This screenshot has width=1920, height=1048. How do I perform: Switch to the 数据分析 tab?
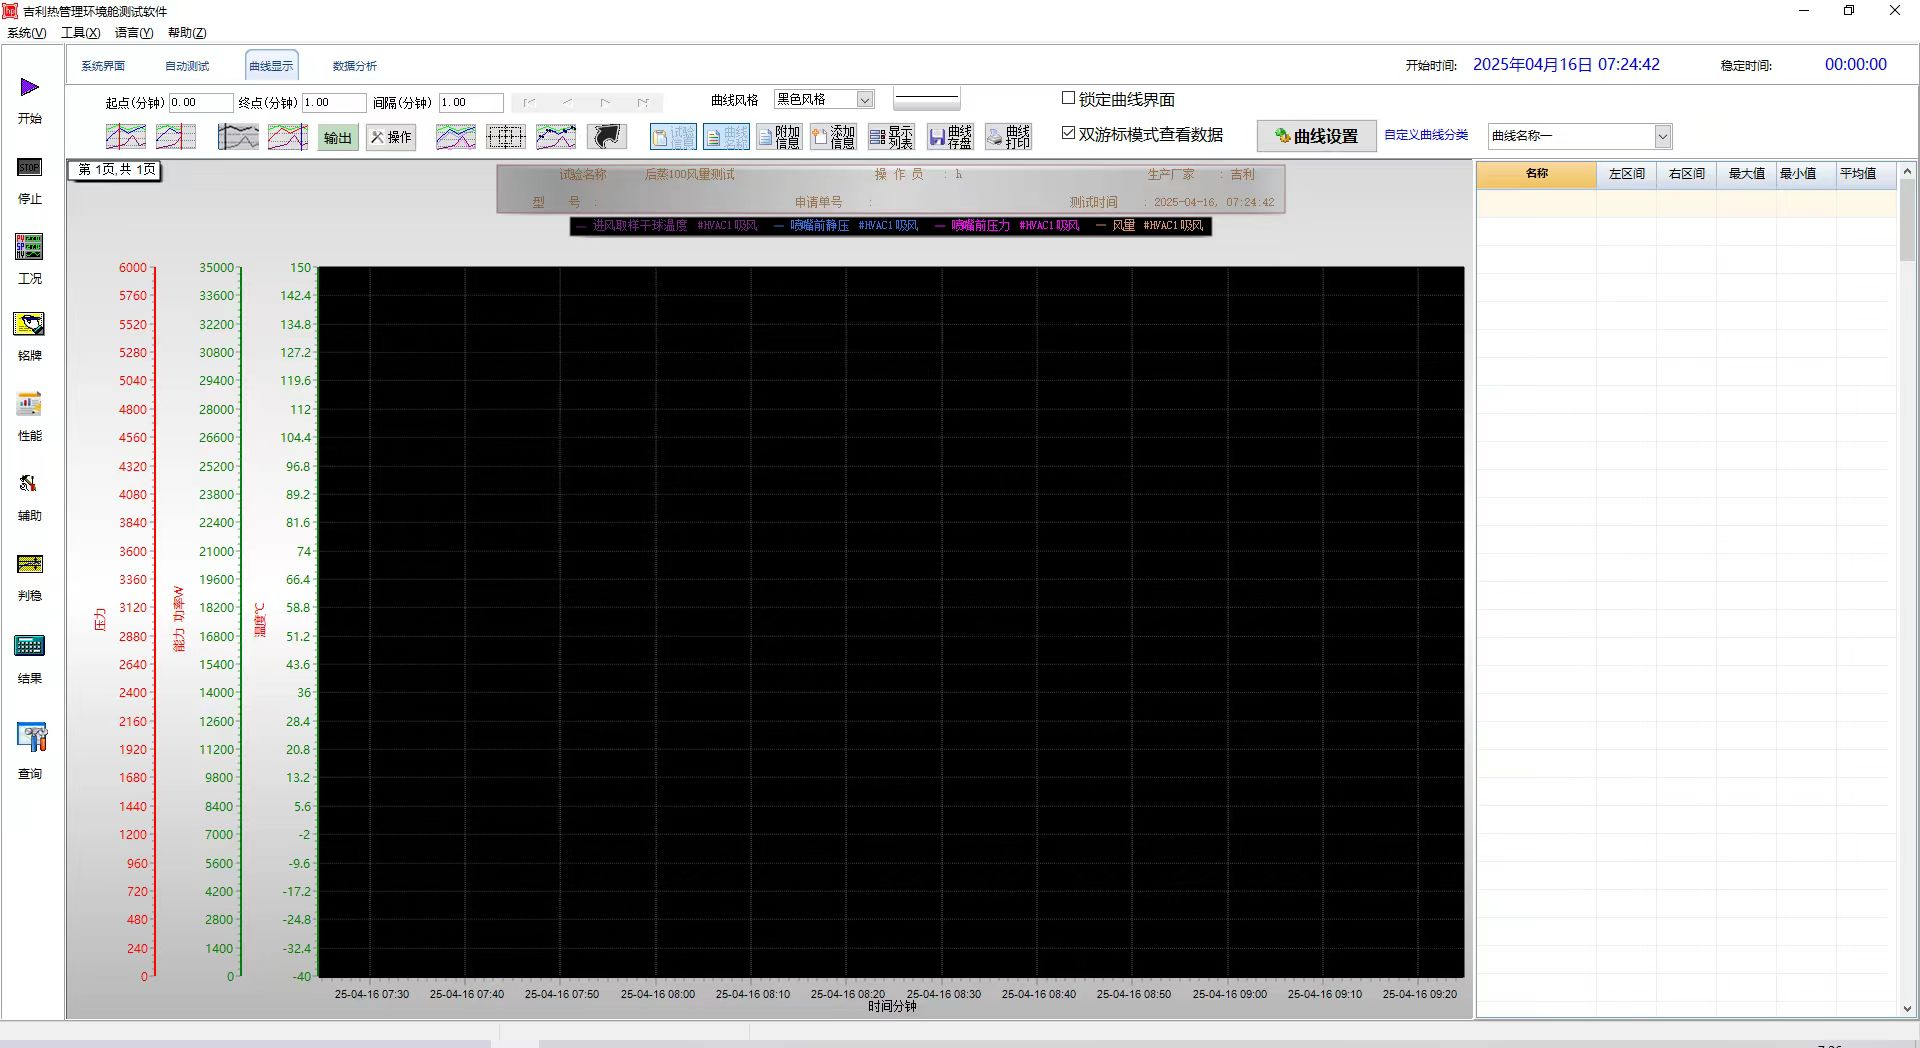(x=355, y=66)
